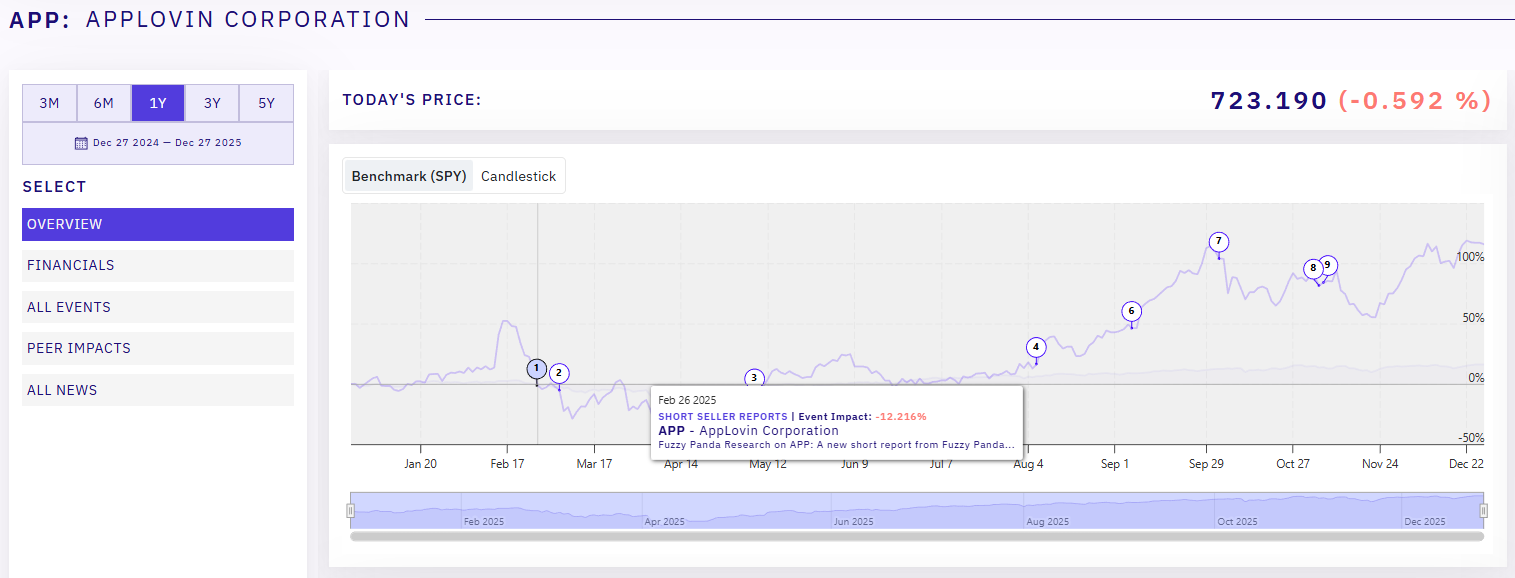
Task: Click the APP: APPLOVIN CORPORATION heading
Action: (210, 19)
